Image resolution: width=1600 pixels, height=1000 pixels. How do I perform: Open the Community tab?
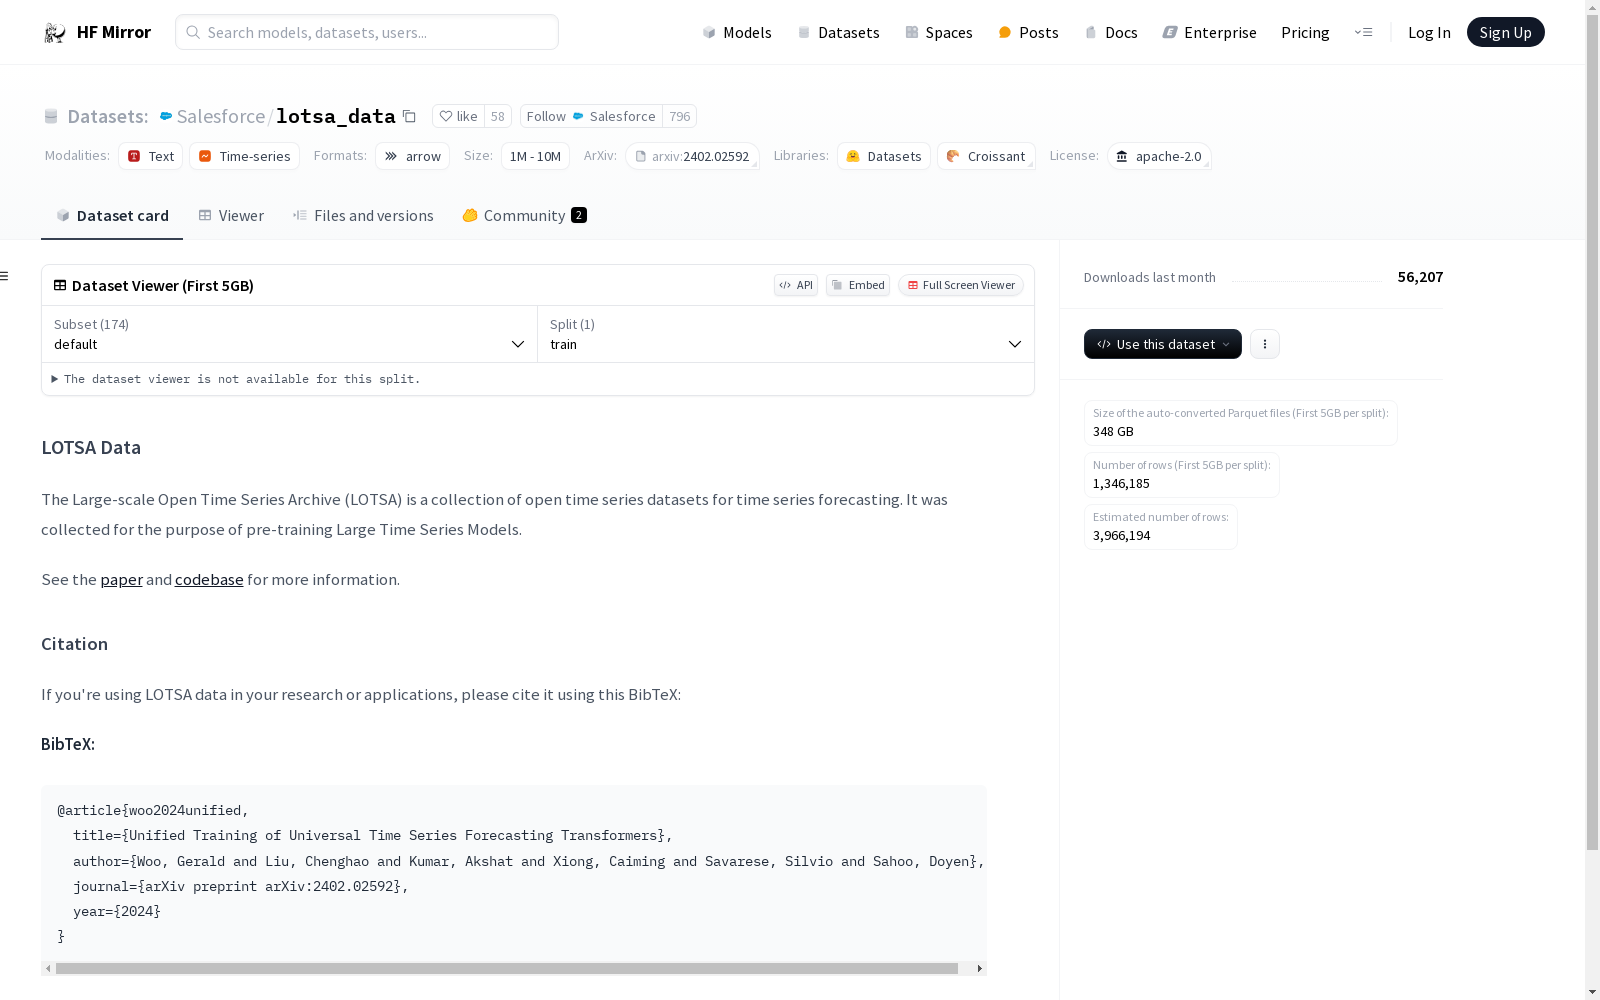(x=524, y=216)
